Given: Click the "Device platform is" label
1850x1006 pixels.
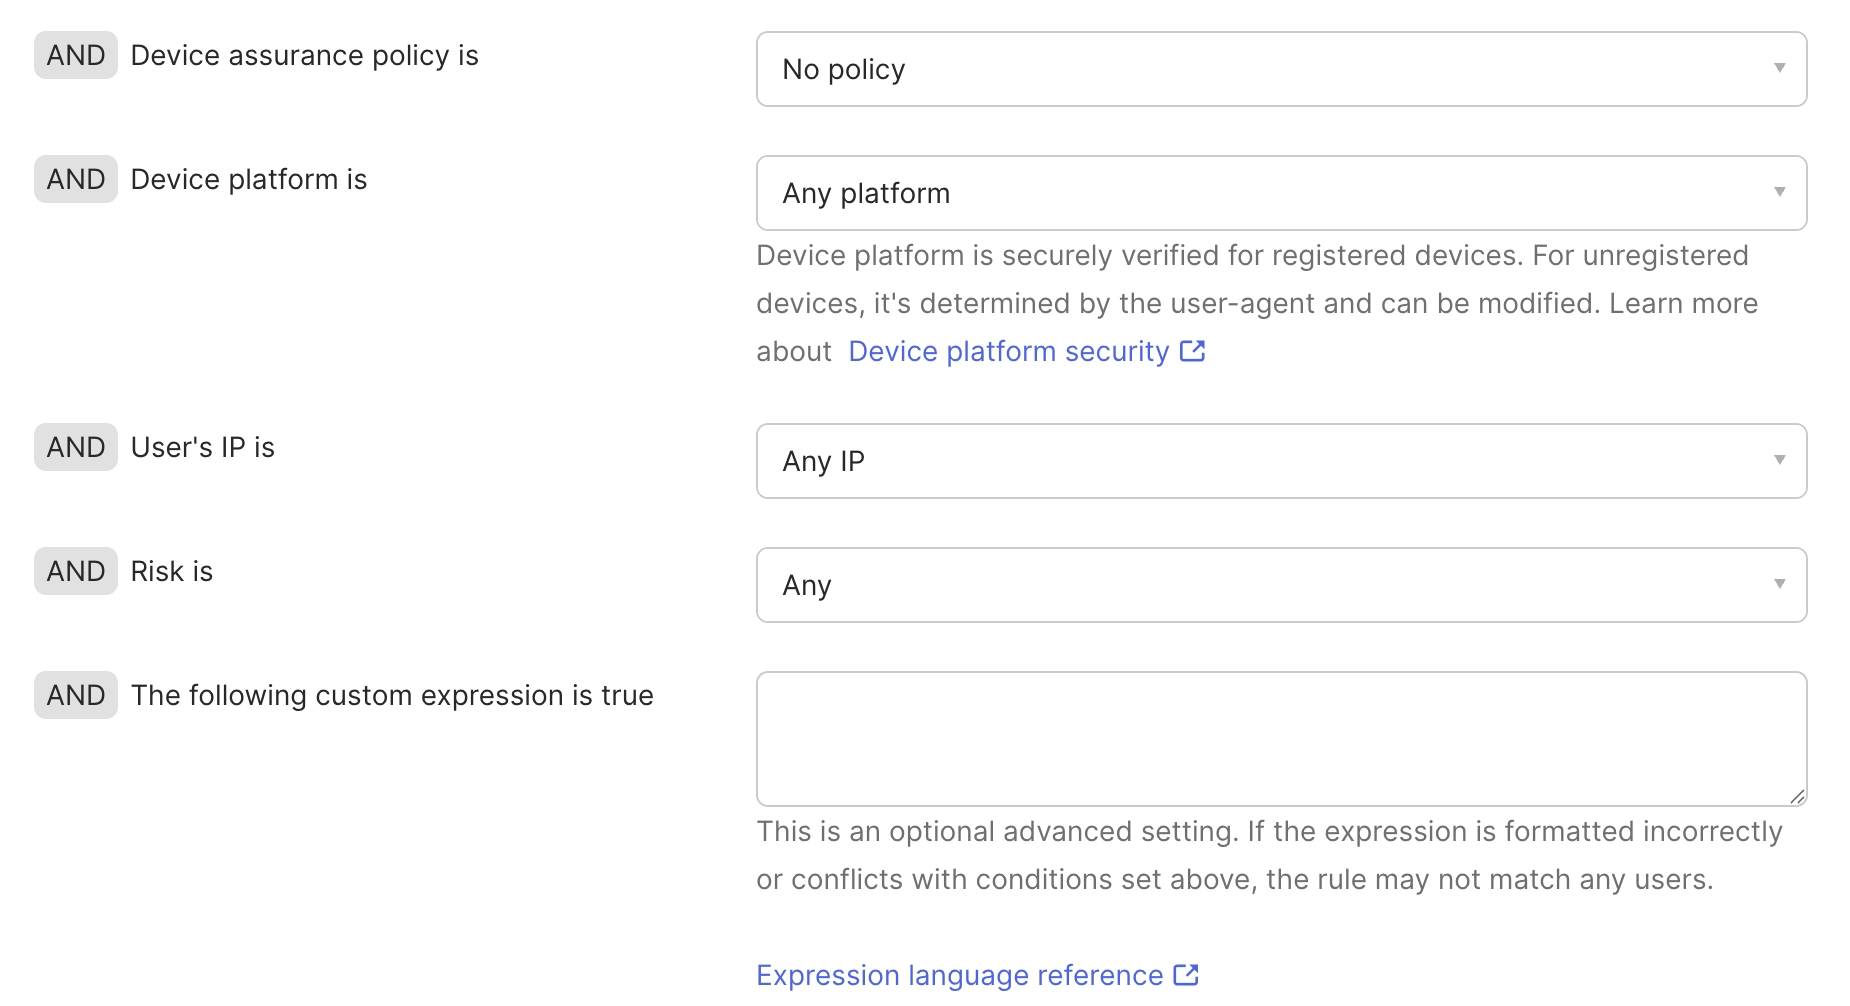Looking at the screenshot, I should 249,180.
